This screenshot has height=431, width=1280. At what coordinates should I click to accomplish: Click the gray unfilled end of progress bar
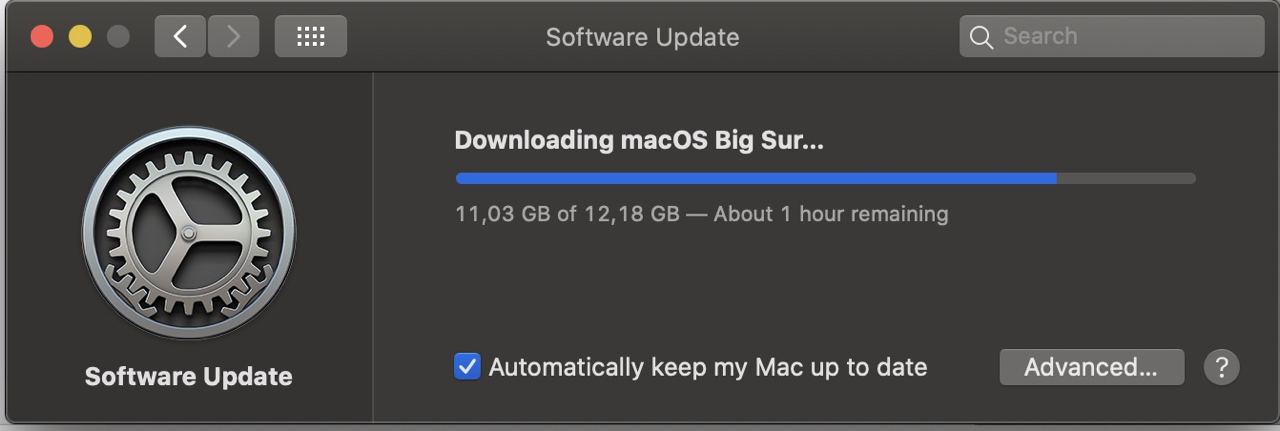pyautogui.click(x=1126, y=178)
